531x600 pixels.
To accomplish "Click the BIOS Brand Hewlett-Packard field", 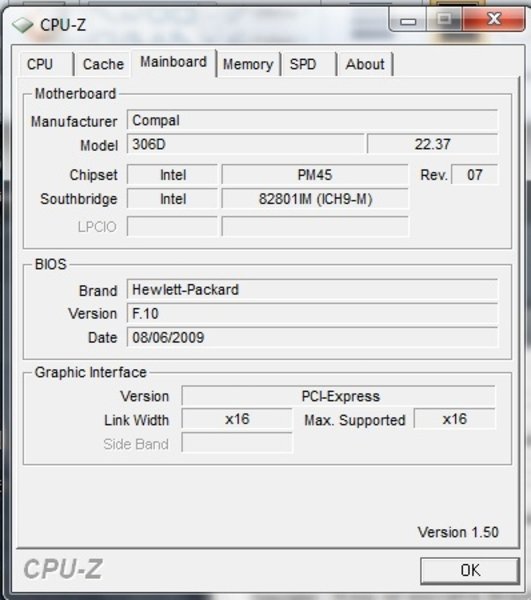I will (312, 289).
